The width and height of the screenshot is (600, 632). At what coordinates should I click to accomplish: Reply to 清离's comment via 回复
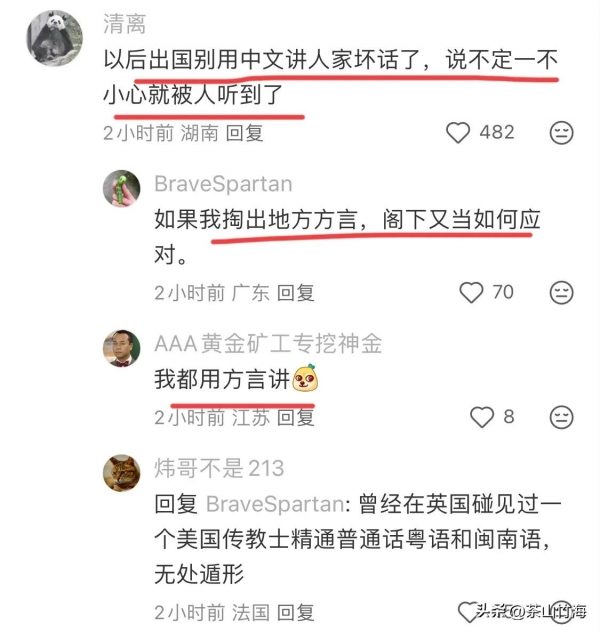pos(244,133)
